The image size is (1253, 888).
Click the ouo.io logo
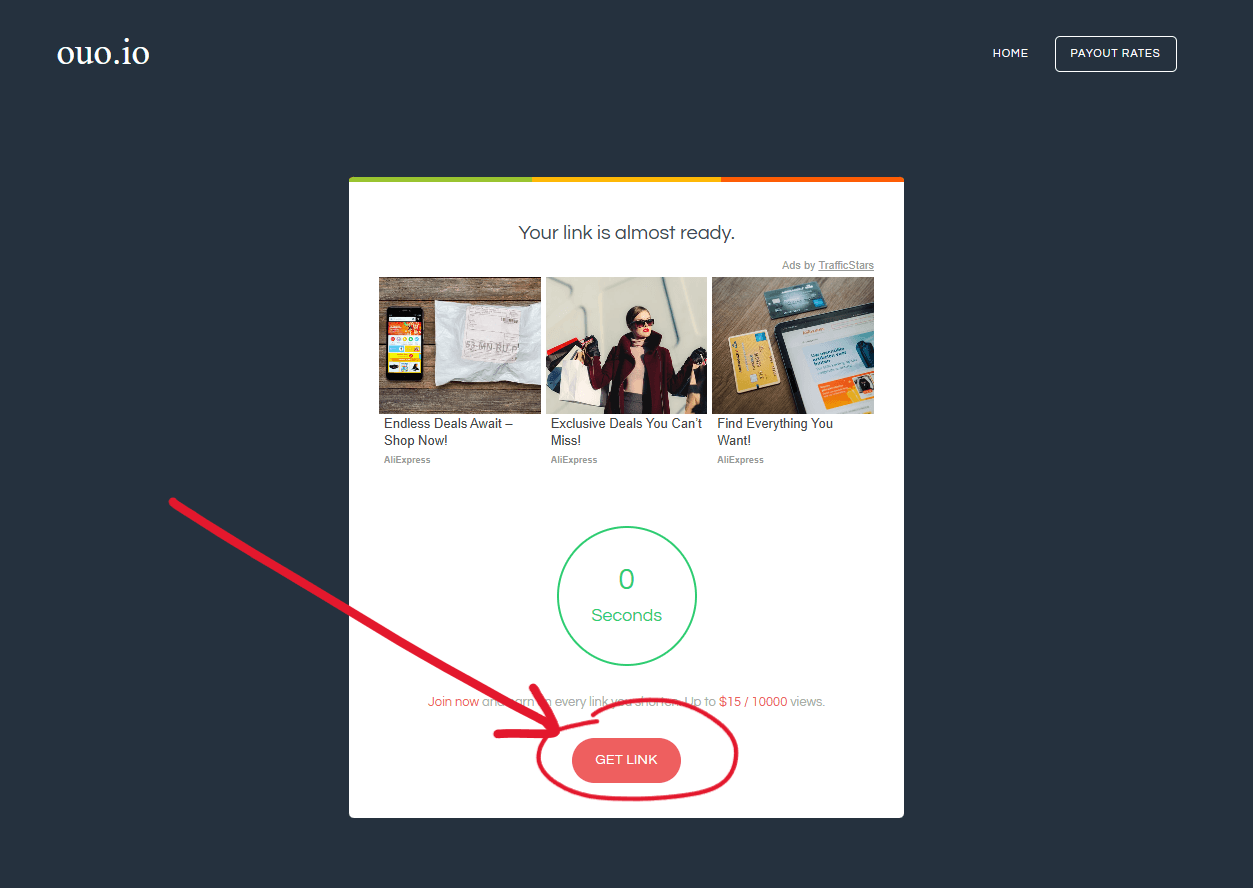click(103, 52)
